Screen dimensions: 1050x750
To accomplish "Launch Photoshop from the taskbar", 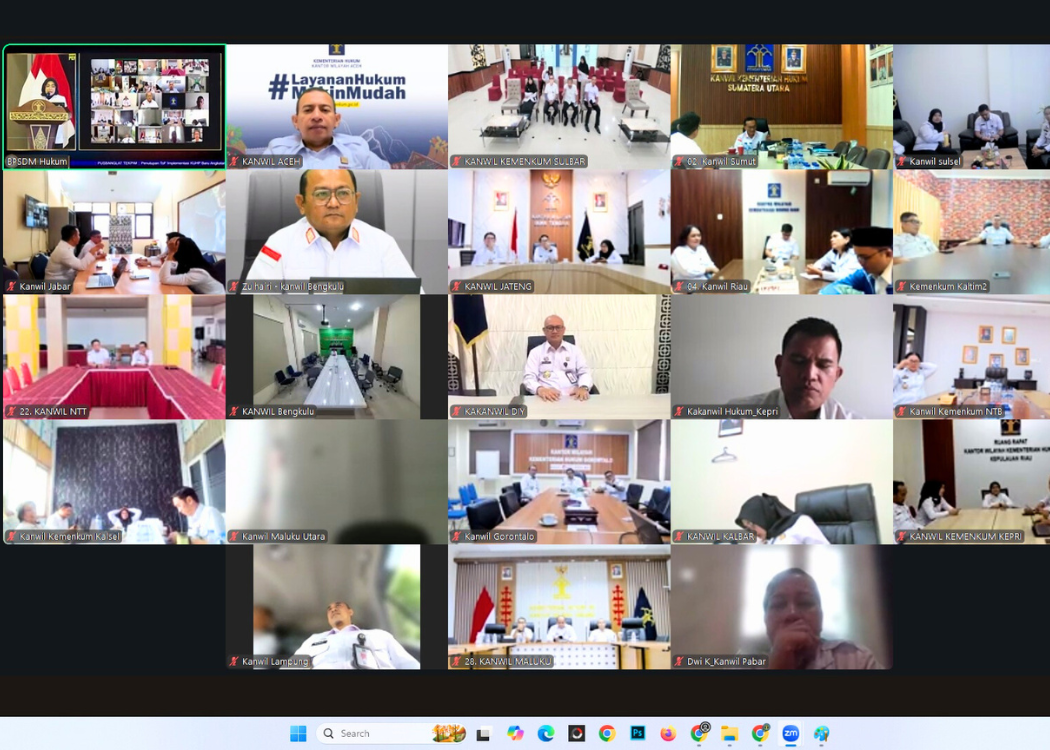I will pyautogui.click(x=637, y=733).
